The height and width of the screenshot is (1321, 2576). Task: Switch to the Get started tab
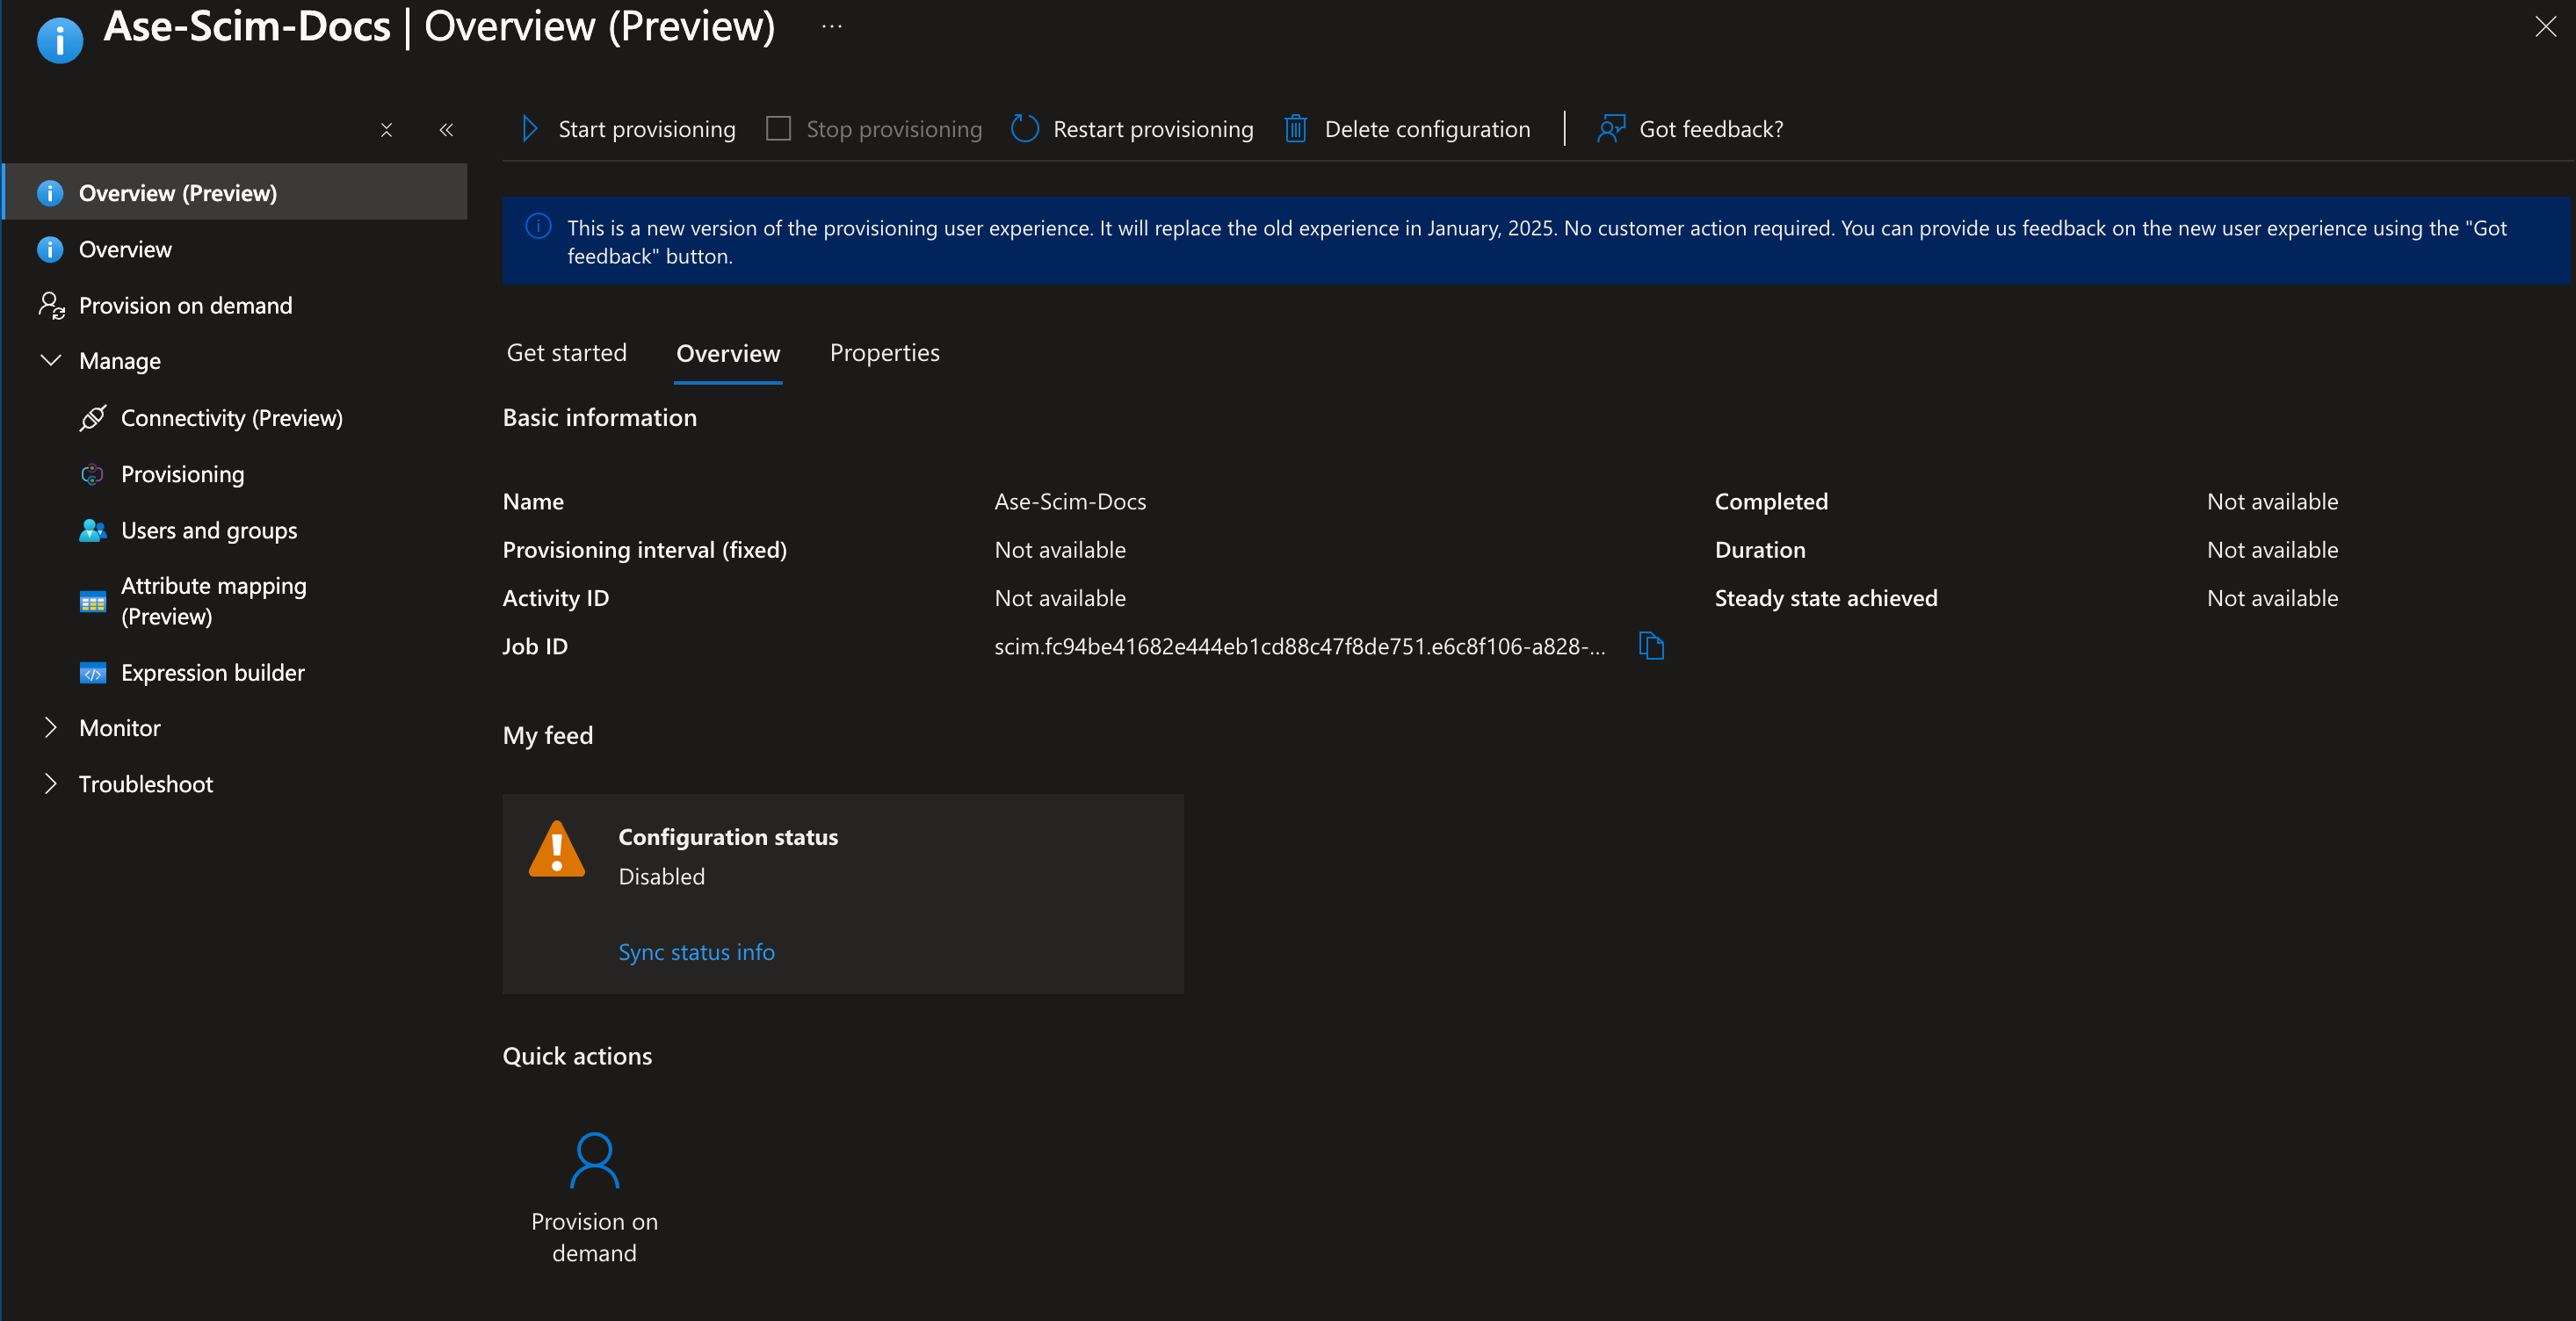click(566, 353)
